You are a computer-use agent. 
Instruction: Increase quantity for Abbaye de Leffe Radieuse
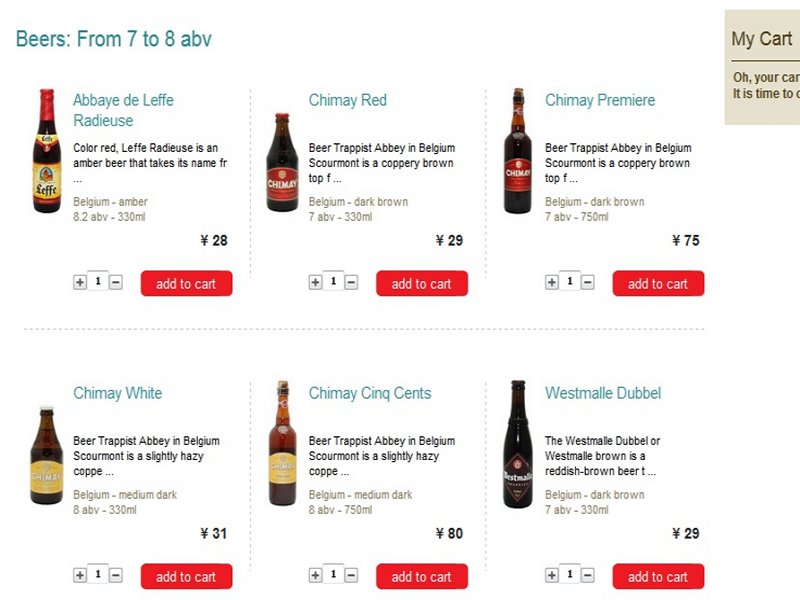coord(80,283)
